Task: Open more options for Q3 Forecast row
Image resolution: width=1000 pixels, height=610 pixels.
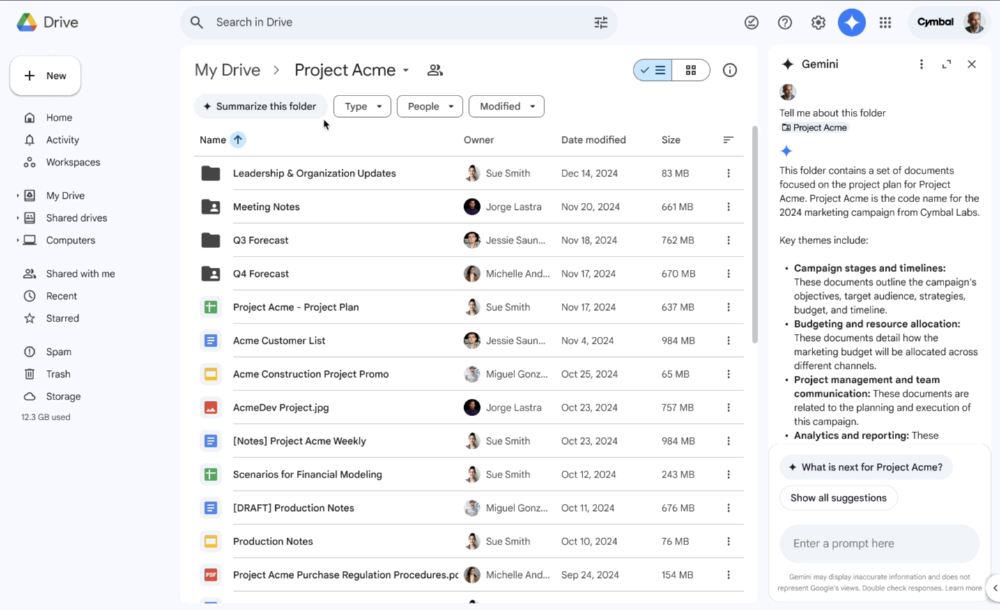Action: pos(728,240)
